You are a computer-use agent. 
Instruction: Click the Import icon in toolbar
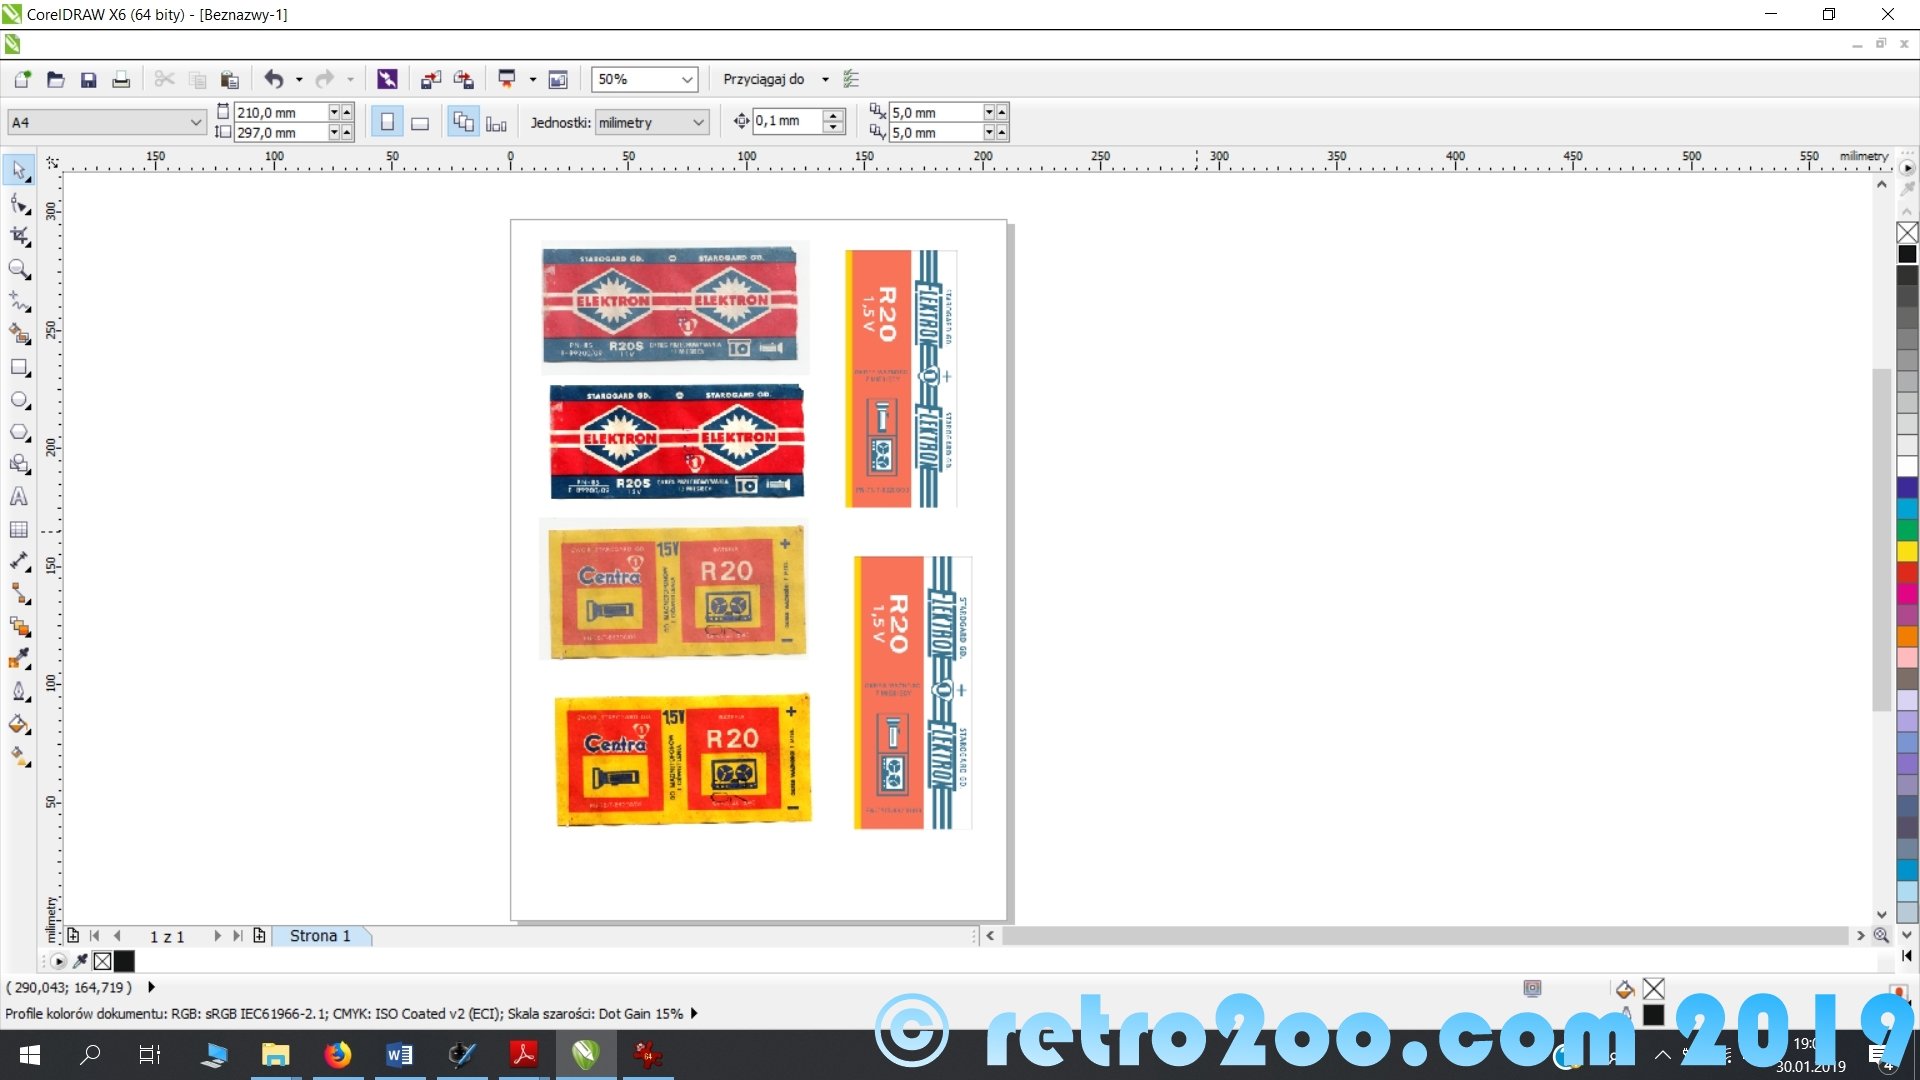[431, 80]
